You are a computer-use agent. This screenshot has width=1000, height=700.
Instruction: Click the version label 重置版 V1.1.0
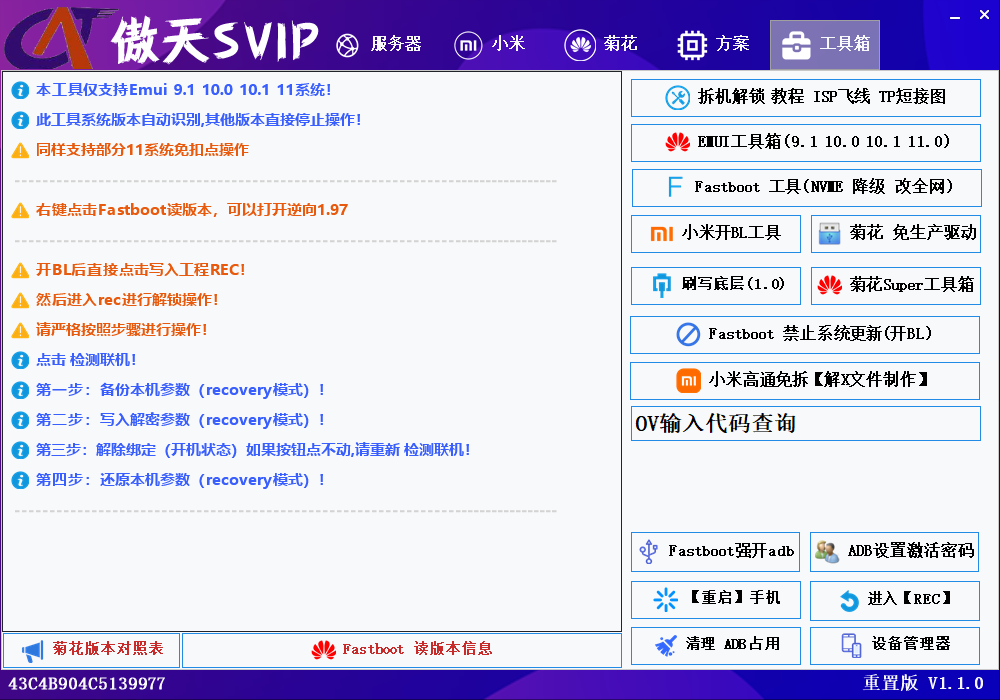point(923,683)
